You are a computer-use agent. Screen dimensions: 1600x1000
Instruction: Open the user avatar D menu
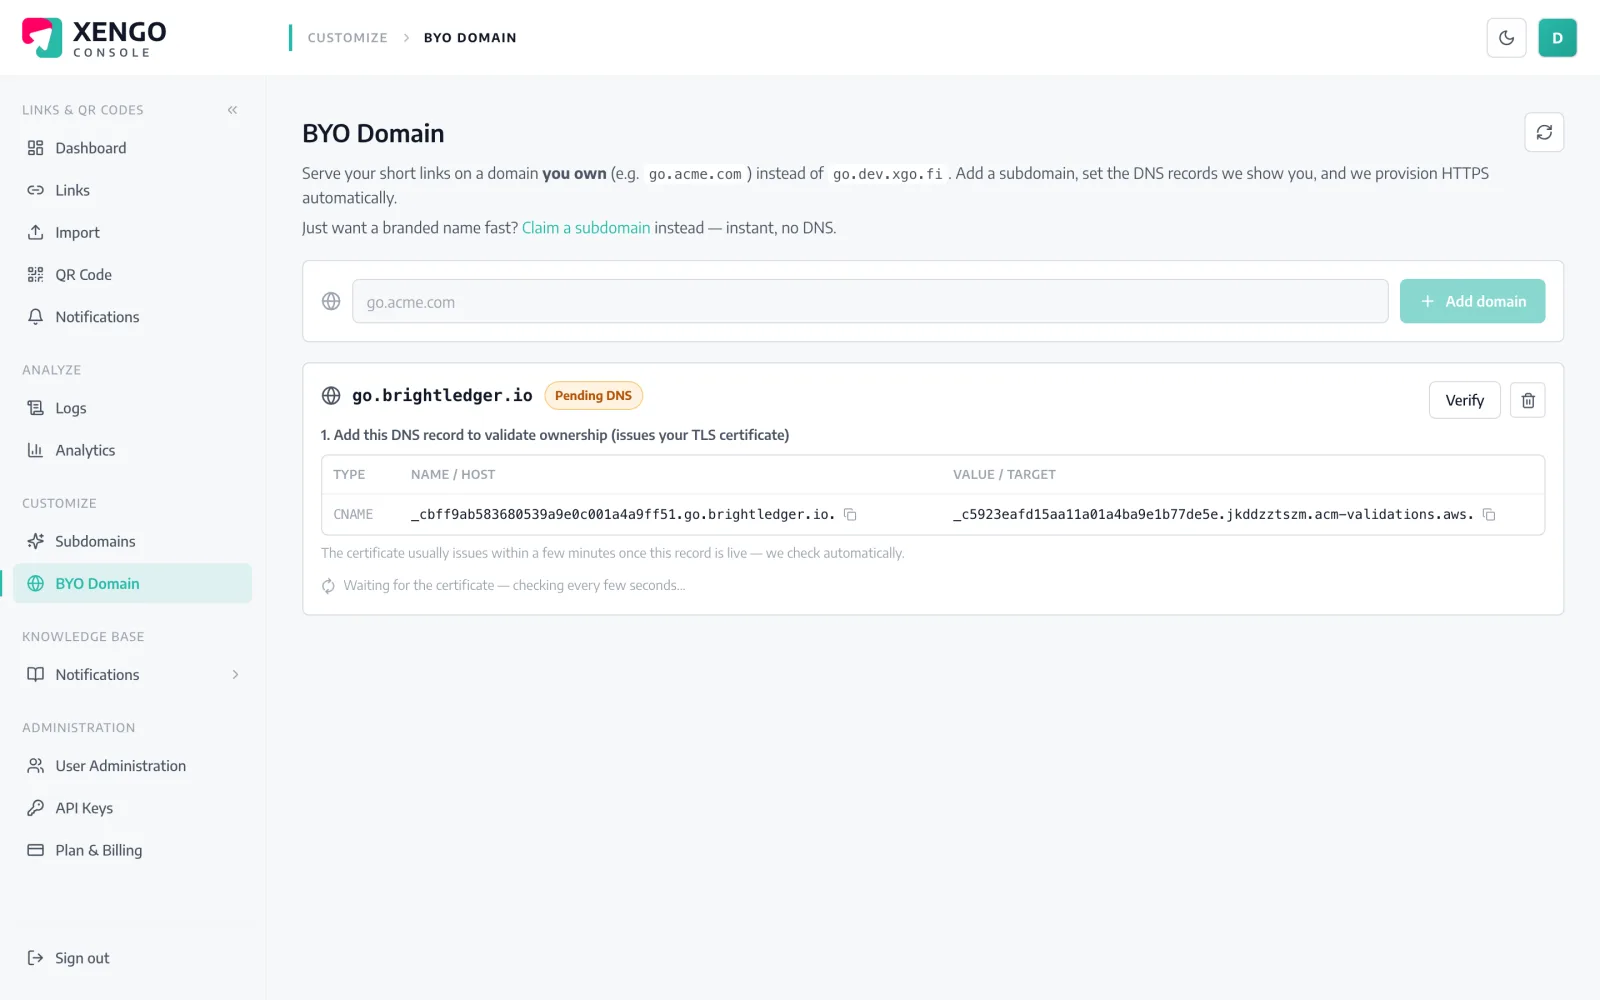pos(1557,38)
